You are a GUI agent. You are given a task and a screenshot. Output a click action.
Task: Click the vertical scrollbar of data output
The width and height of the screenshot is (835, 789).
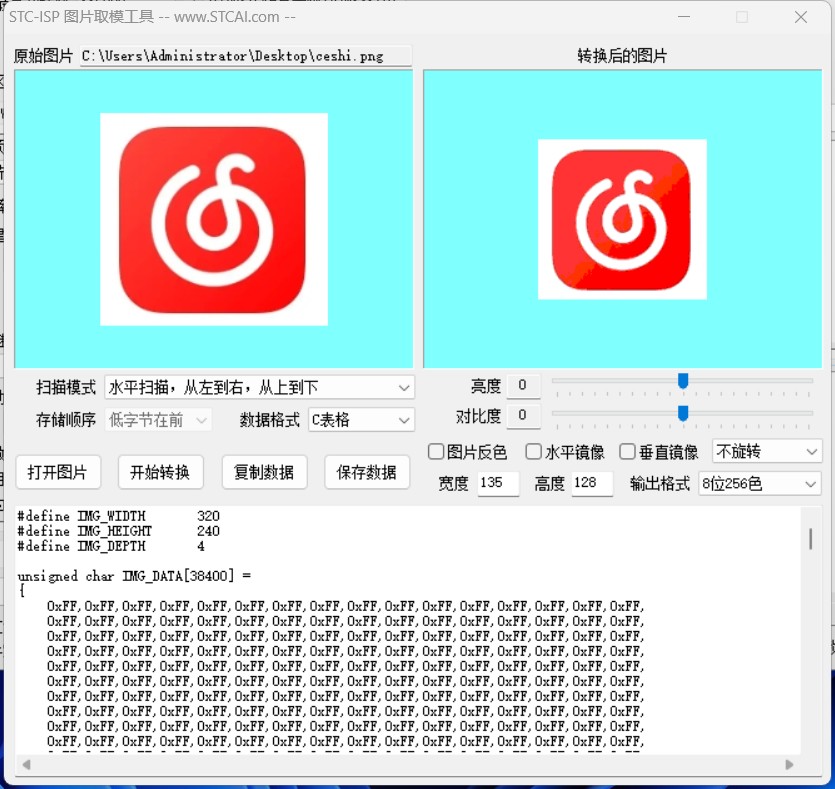click(810, 539)
